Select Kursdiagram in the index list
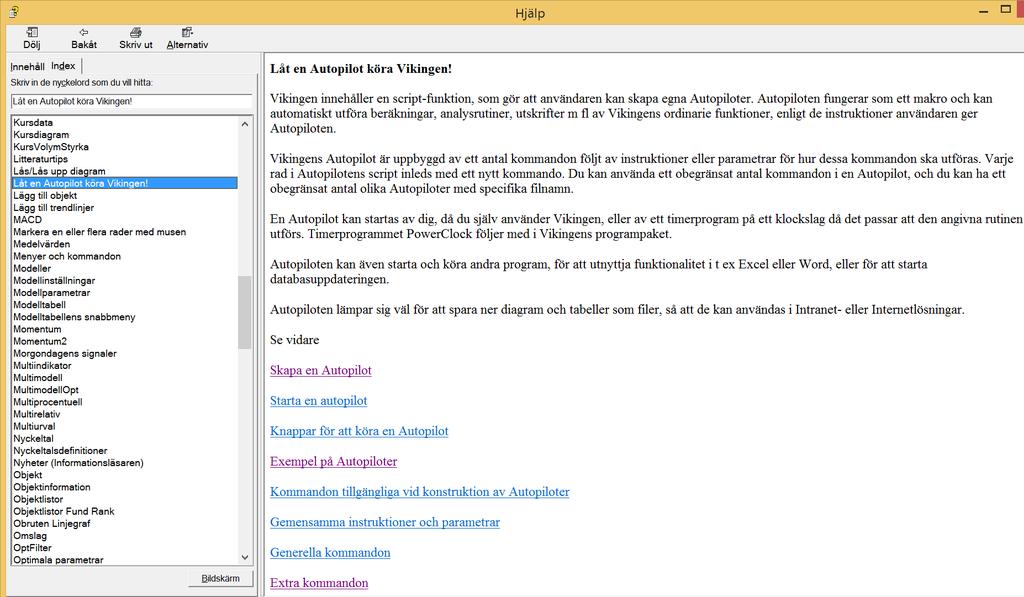The image size is (1024, 597). (41, 135)
